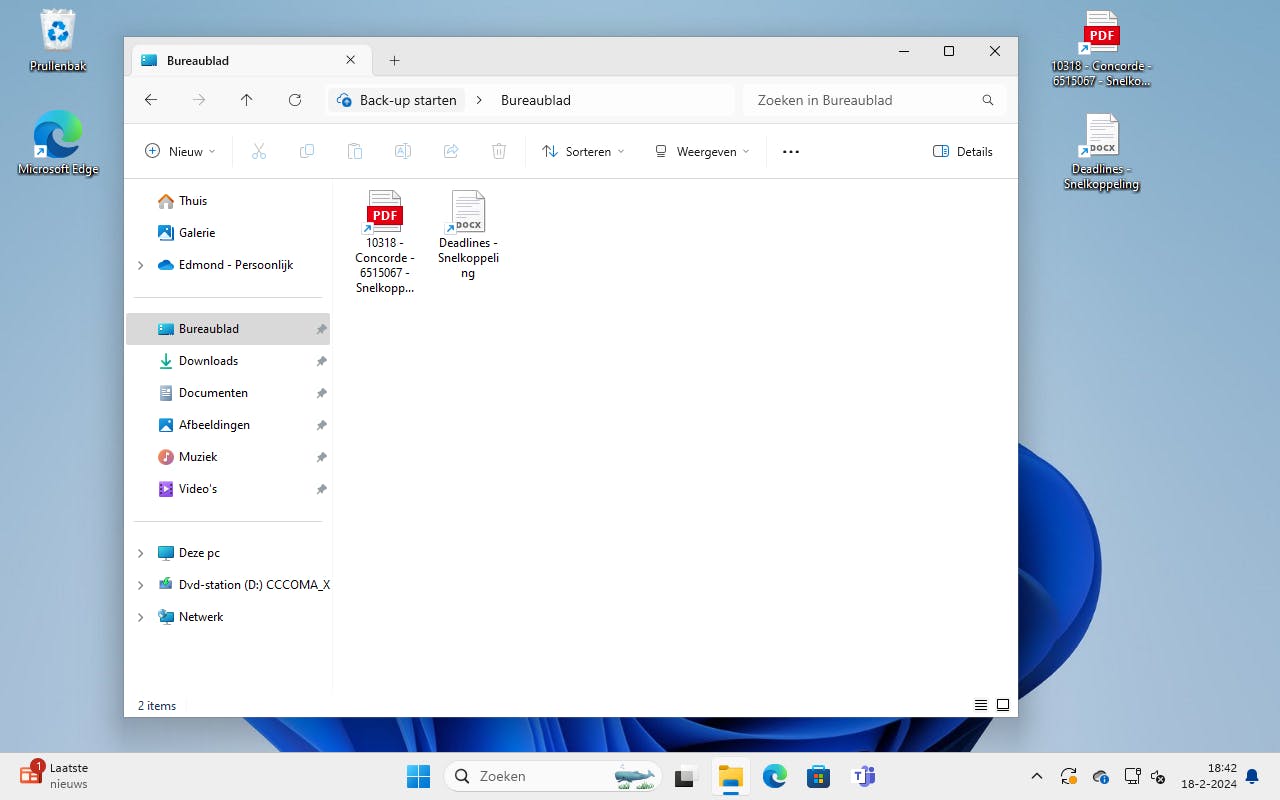Unpin Afbeeldingen from quick access
This screenshot has width=1280, height=800.
click(321, 425)
